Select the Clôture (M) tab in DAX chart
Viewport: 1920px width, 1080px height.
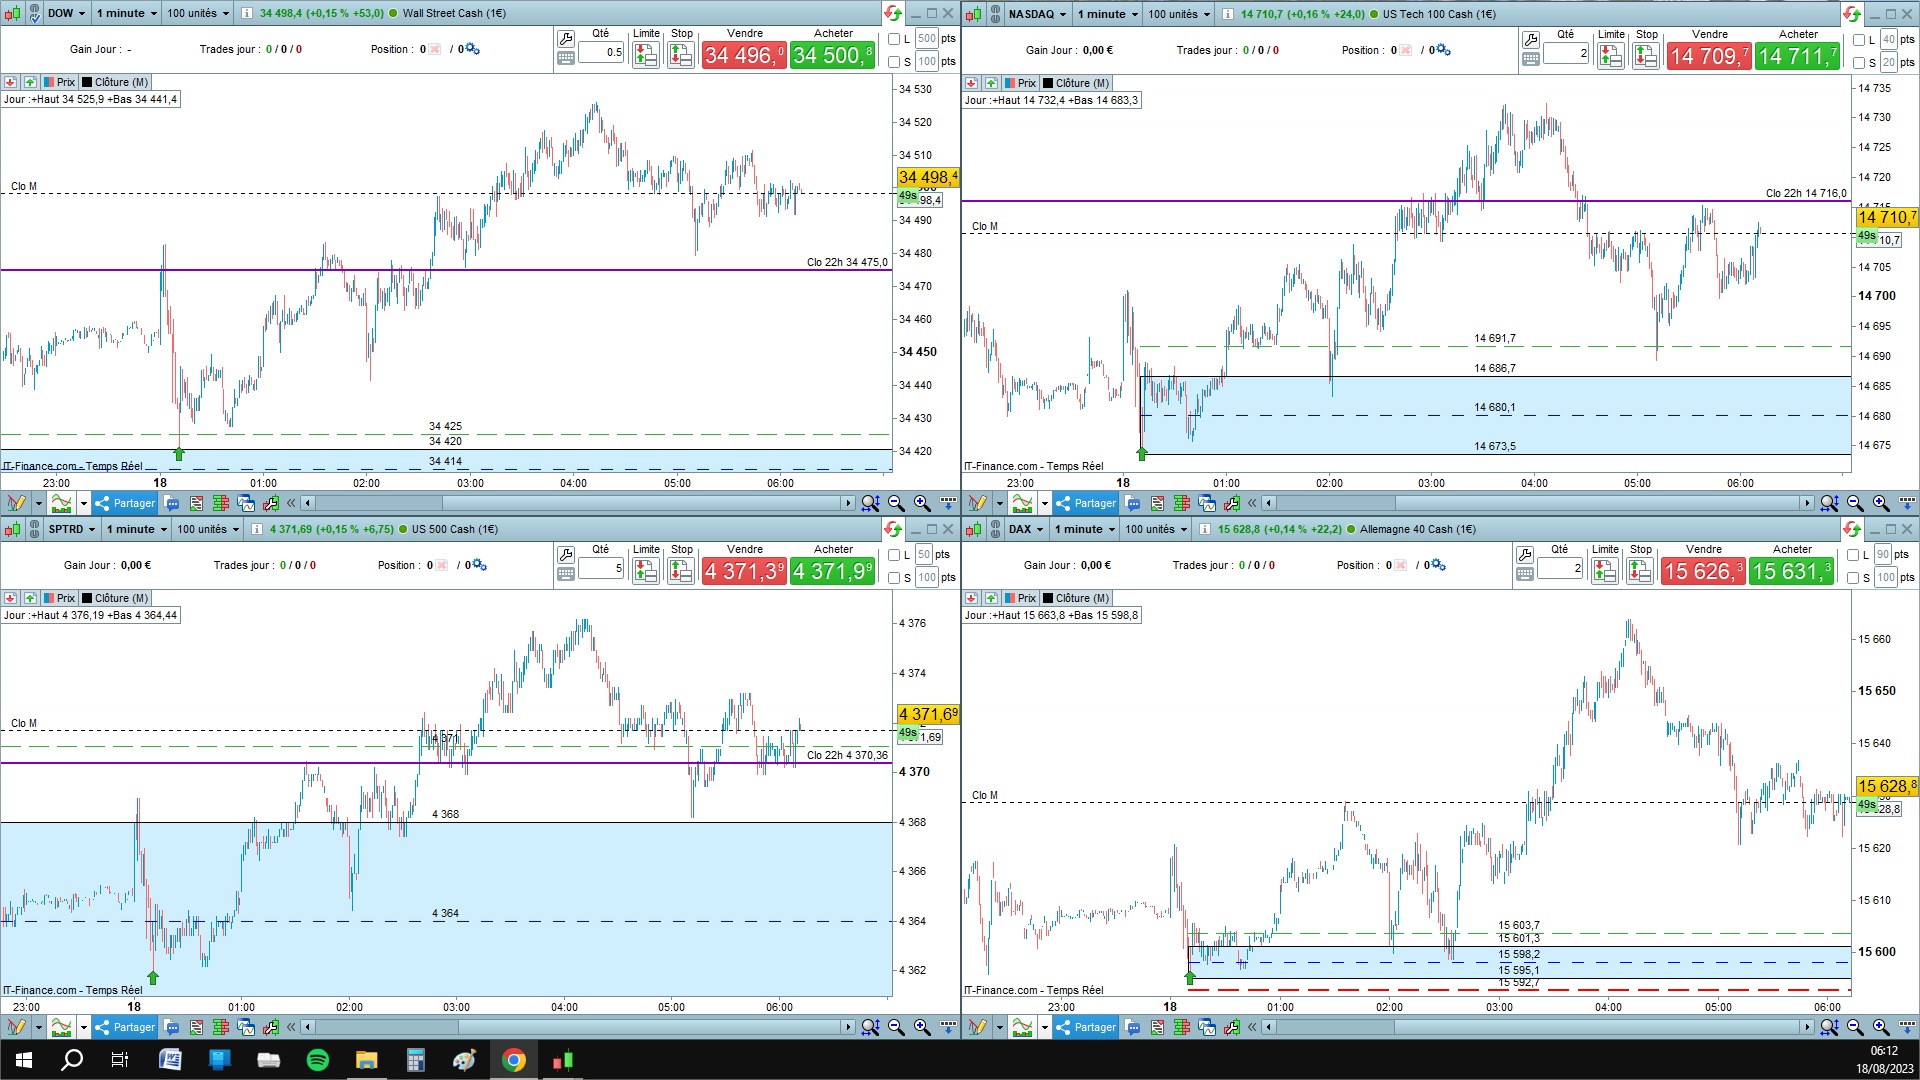[x=1075, y=598]
